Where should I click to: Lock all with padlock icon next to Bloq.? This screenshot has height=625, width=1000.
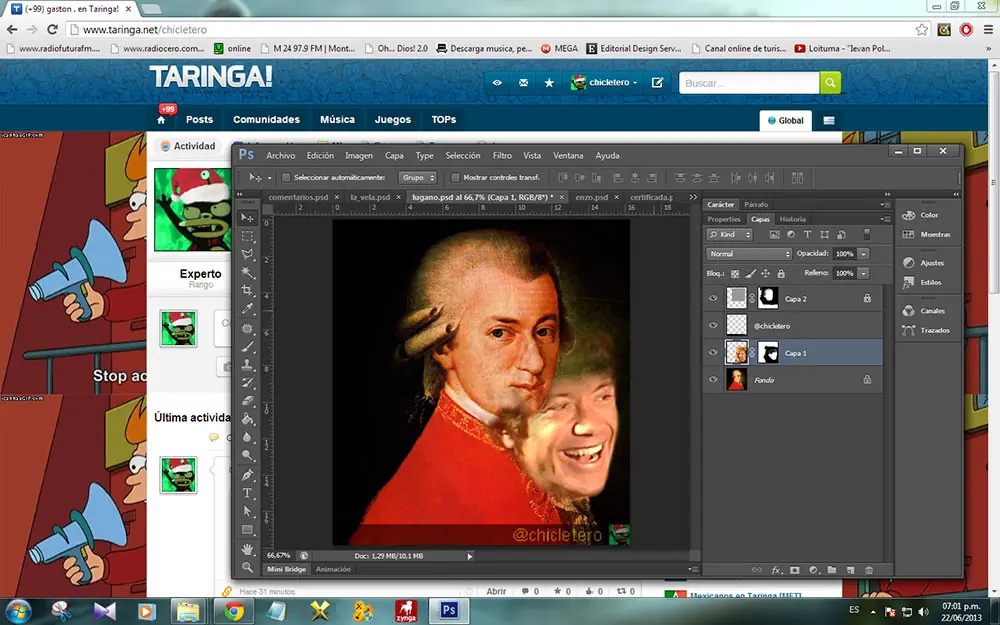tap(781, 274)
